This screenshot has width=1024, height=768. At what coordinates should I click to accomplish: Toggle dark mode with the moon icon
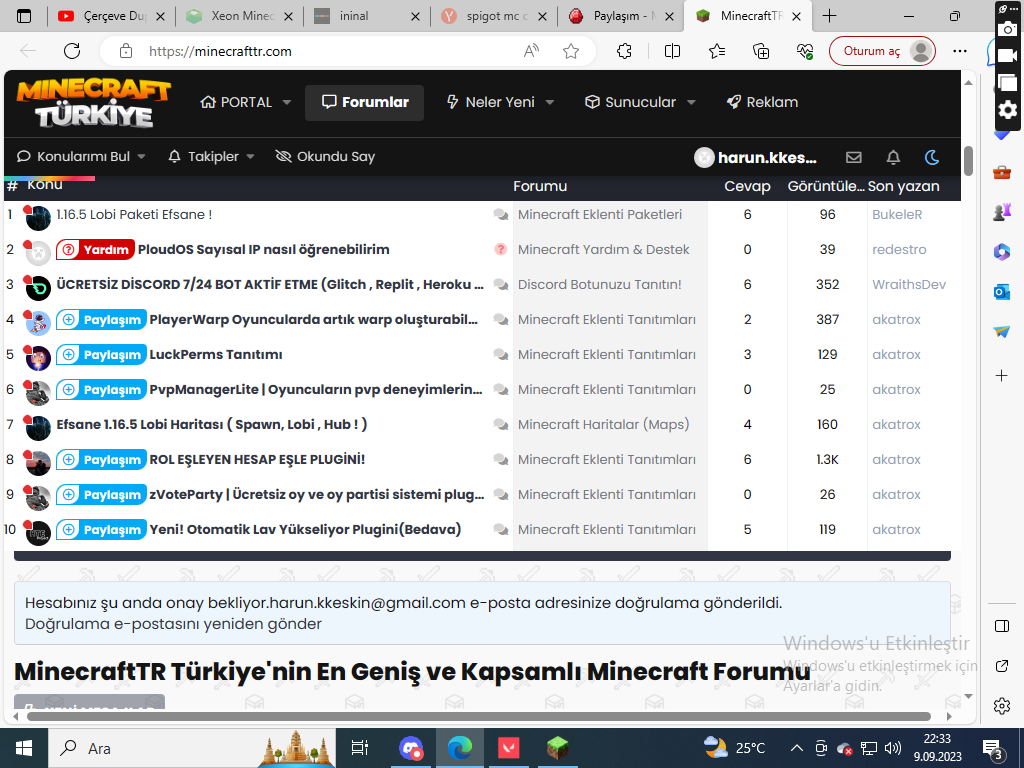point(932,157)
